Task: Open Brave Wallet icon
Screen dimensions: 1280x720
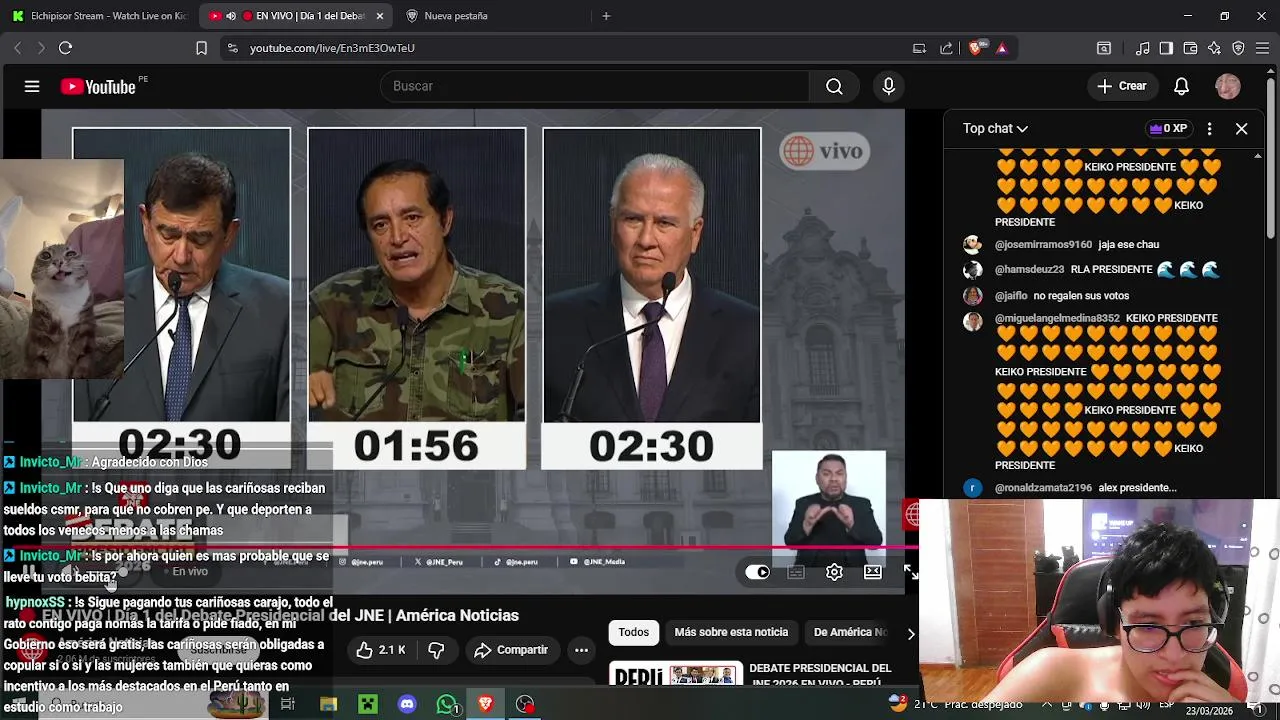Action: coord(1190,48)
